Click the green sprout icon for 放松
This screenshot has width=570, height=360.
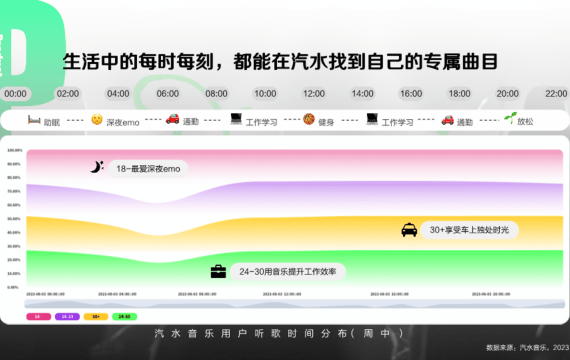coord(510,118)
